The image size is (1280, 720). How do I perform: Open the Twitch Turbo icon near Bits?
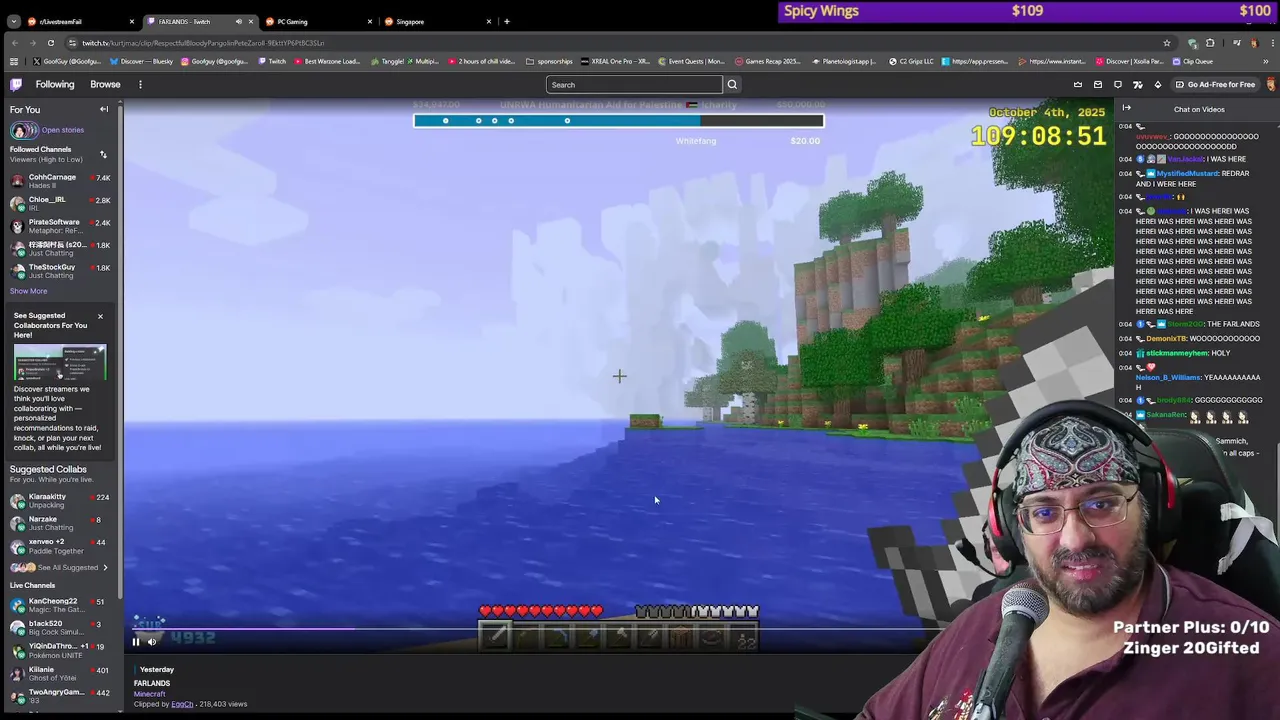(1138, 85)
